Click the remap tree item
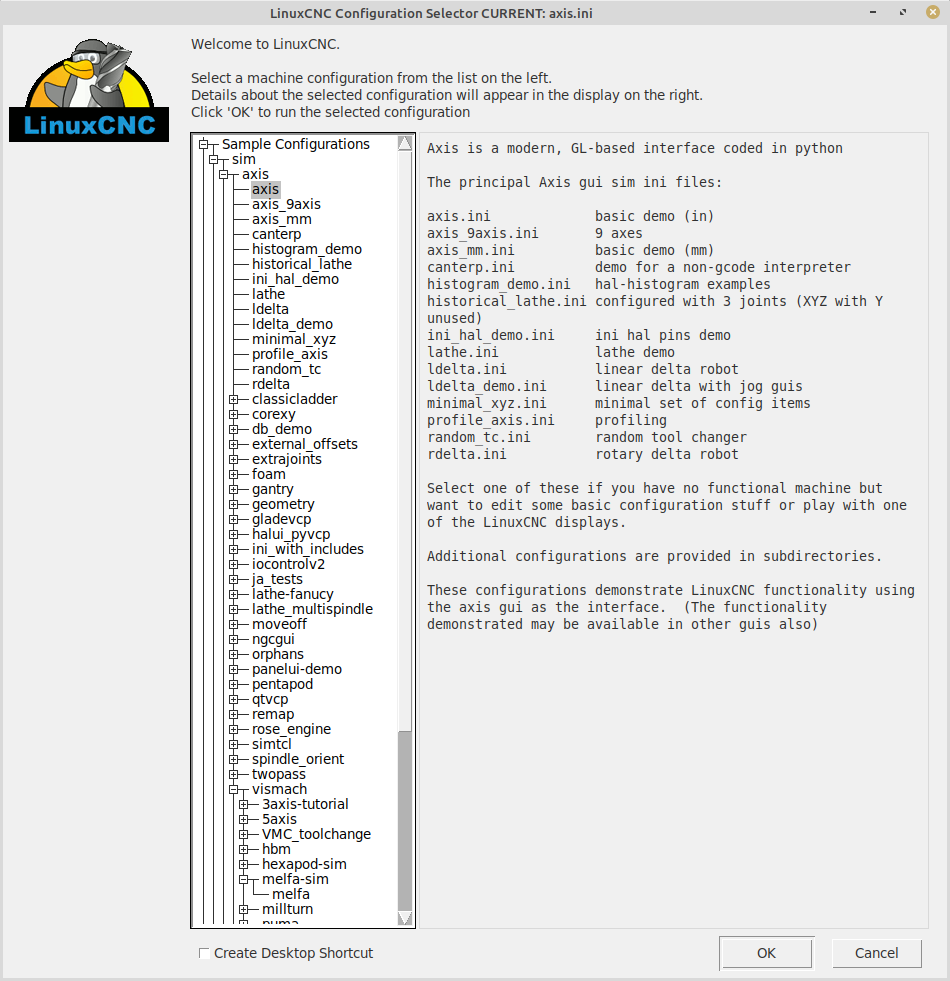The image size is (950, 981). coord(273,714)
